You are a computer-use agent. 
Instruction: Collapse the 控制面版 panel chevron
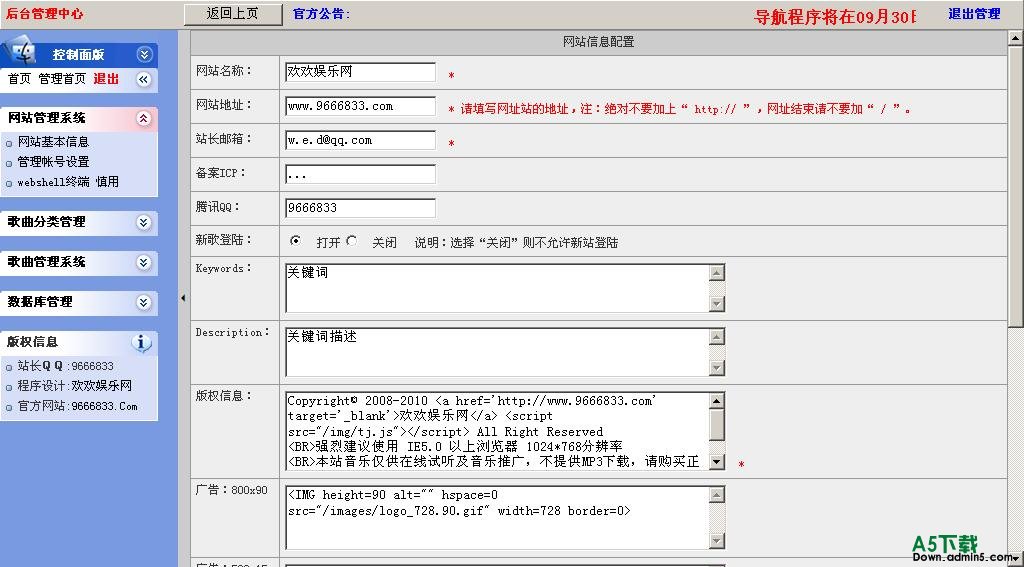144,55
